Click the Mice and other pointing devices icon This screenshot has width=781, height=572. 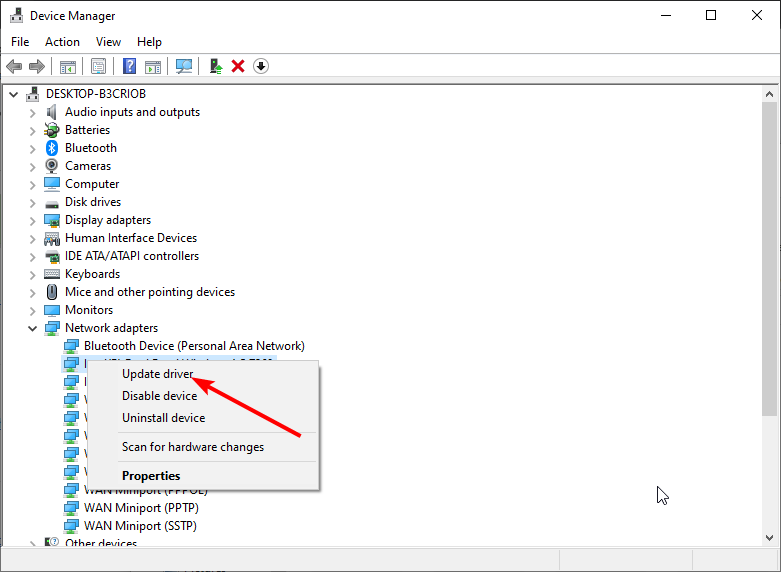pyautogui.click(x=52, y=292)
